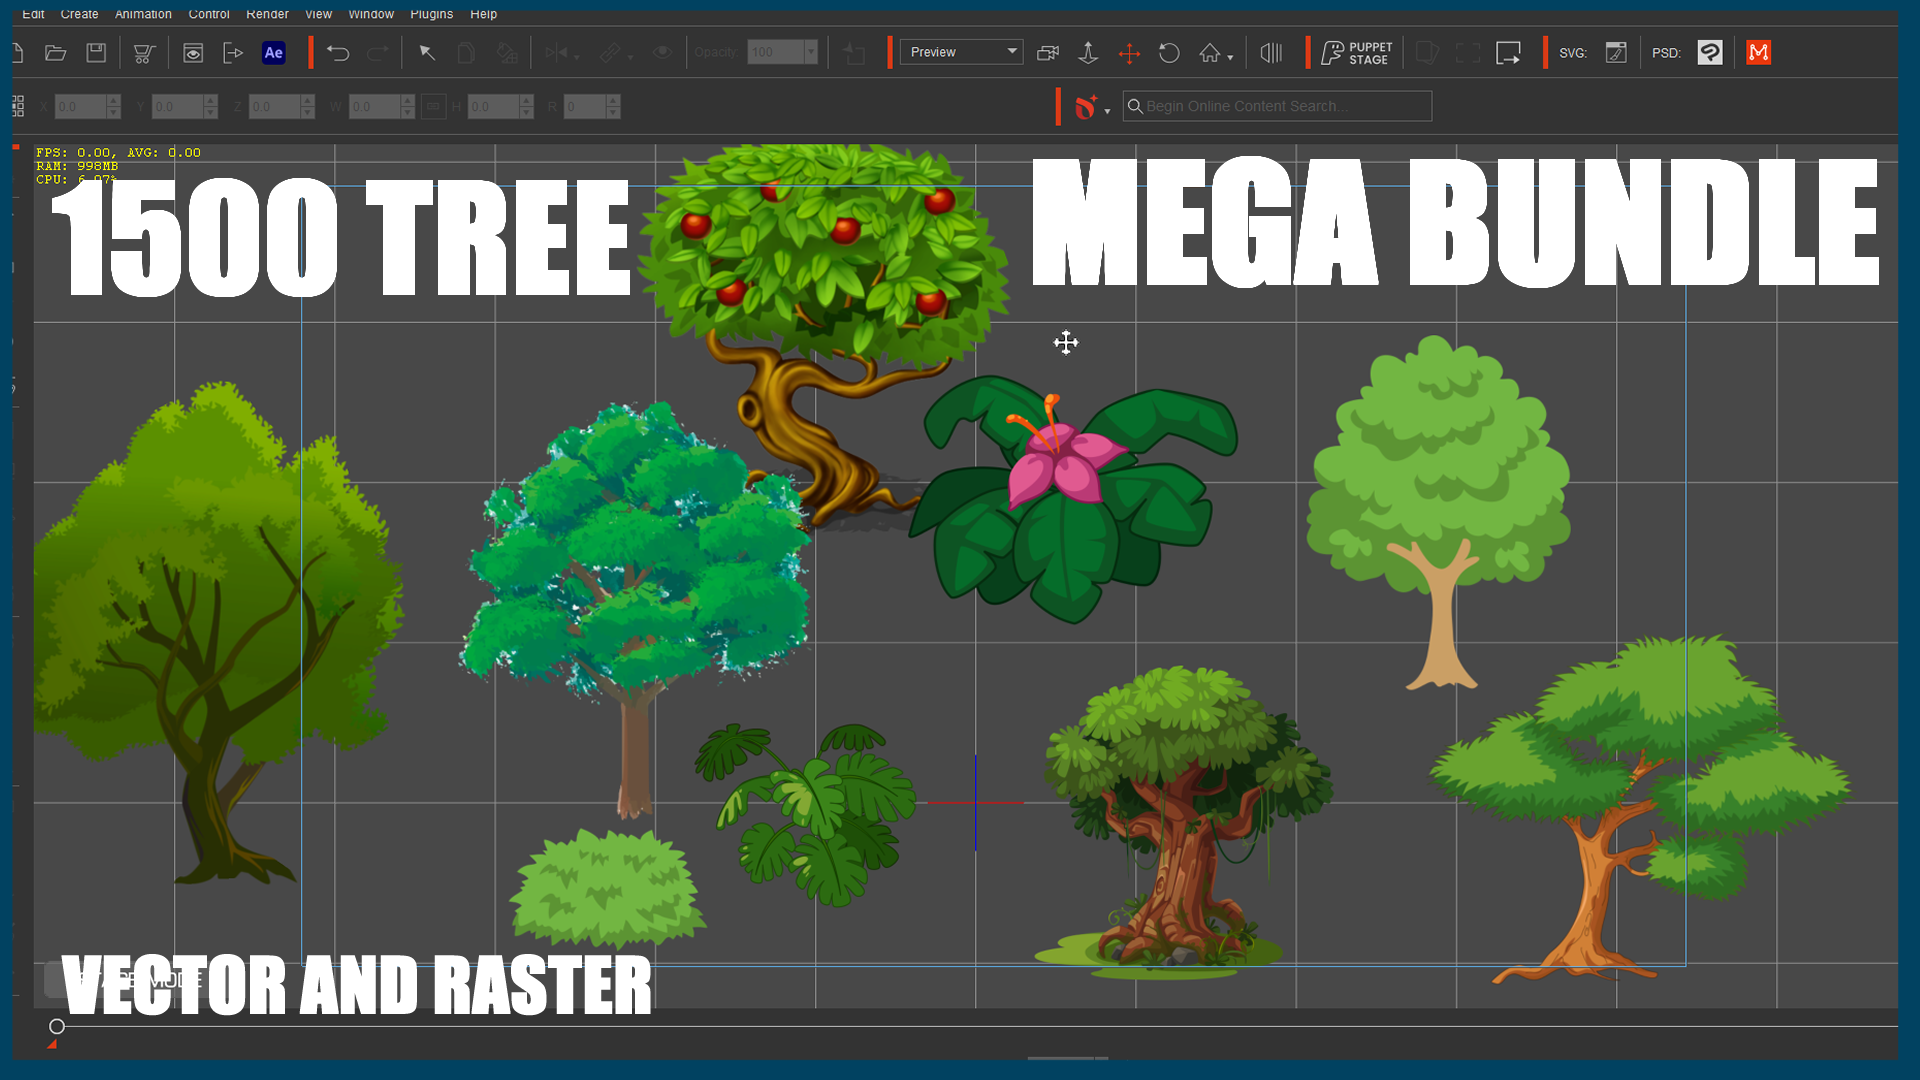Open the Preview quality dropdown
The width and height of the screenshot is (1920, 1080).
pos(961,52)
